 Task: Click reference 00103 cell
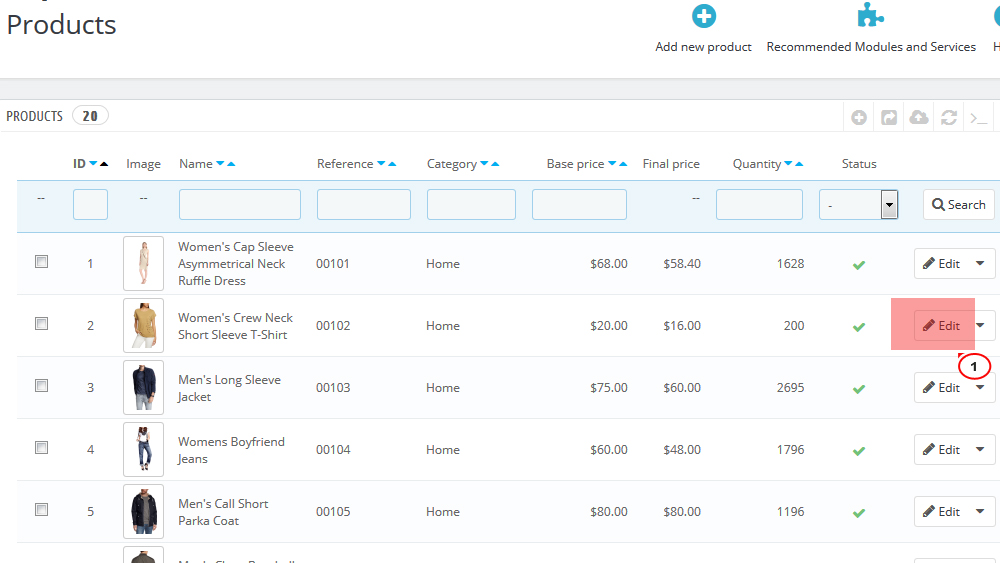tap(333, 388)
